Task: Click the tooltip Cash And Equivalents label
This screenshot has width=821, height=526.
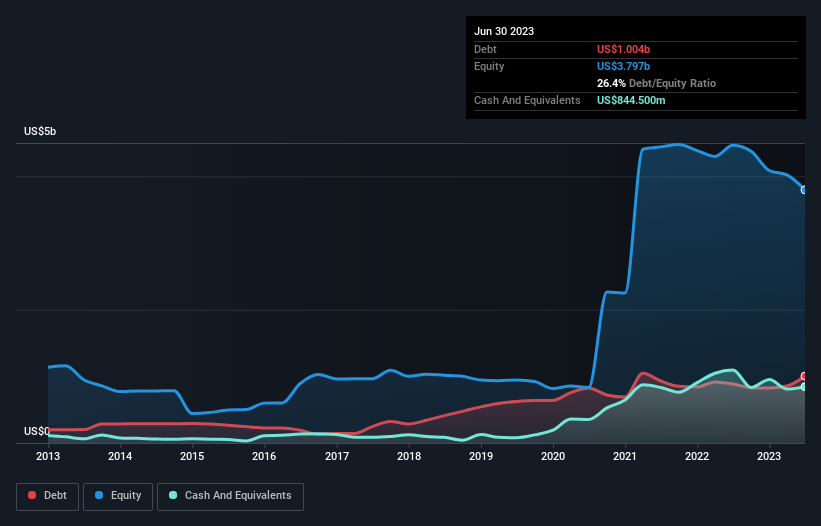Action: (527, 100)
